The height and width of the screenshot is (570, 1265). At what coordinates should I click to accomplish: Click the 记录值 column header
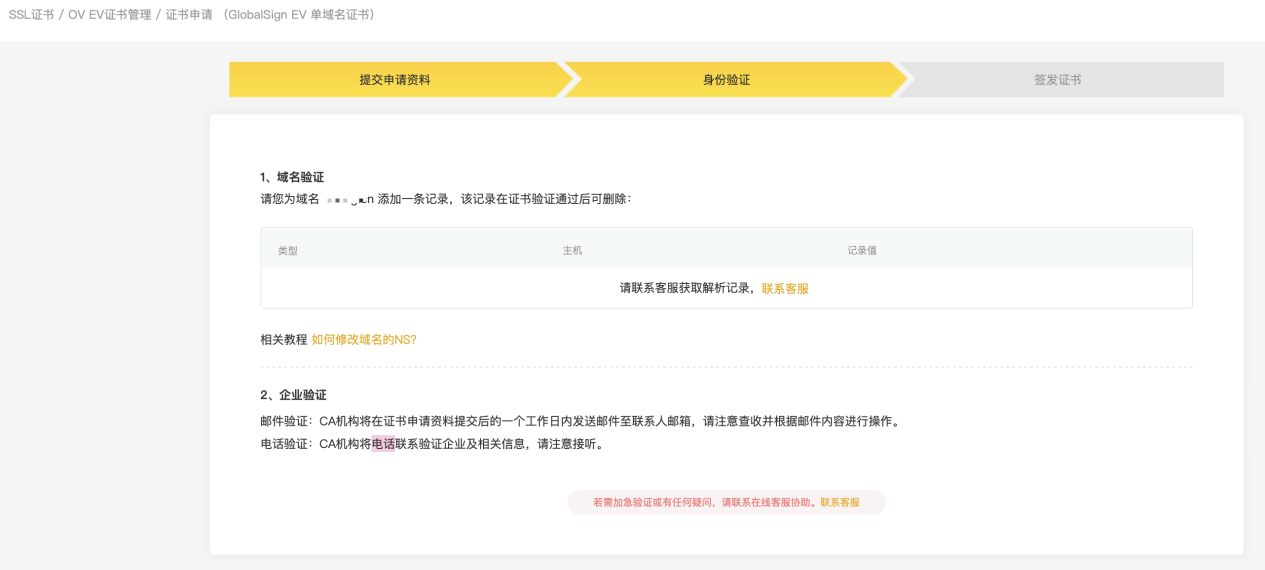[x=862, y=250]
